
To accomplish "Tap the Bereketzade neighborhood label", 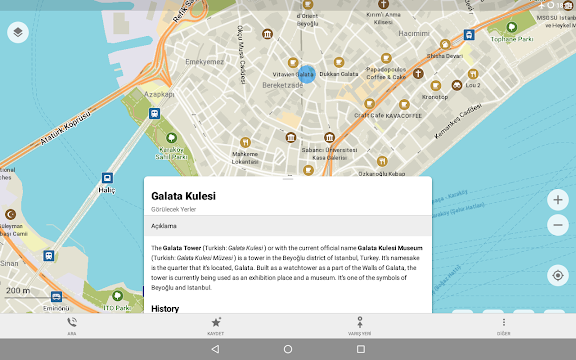I will pos(282,85).
